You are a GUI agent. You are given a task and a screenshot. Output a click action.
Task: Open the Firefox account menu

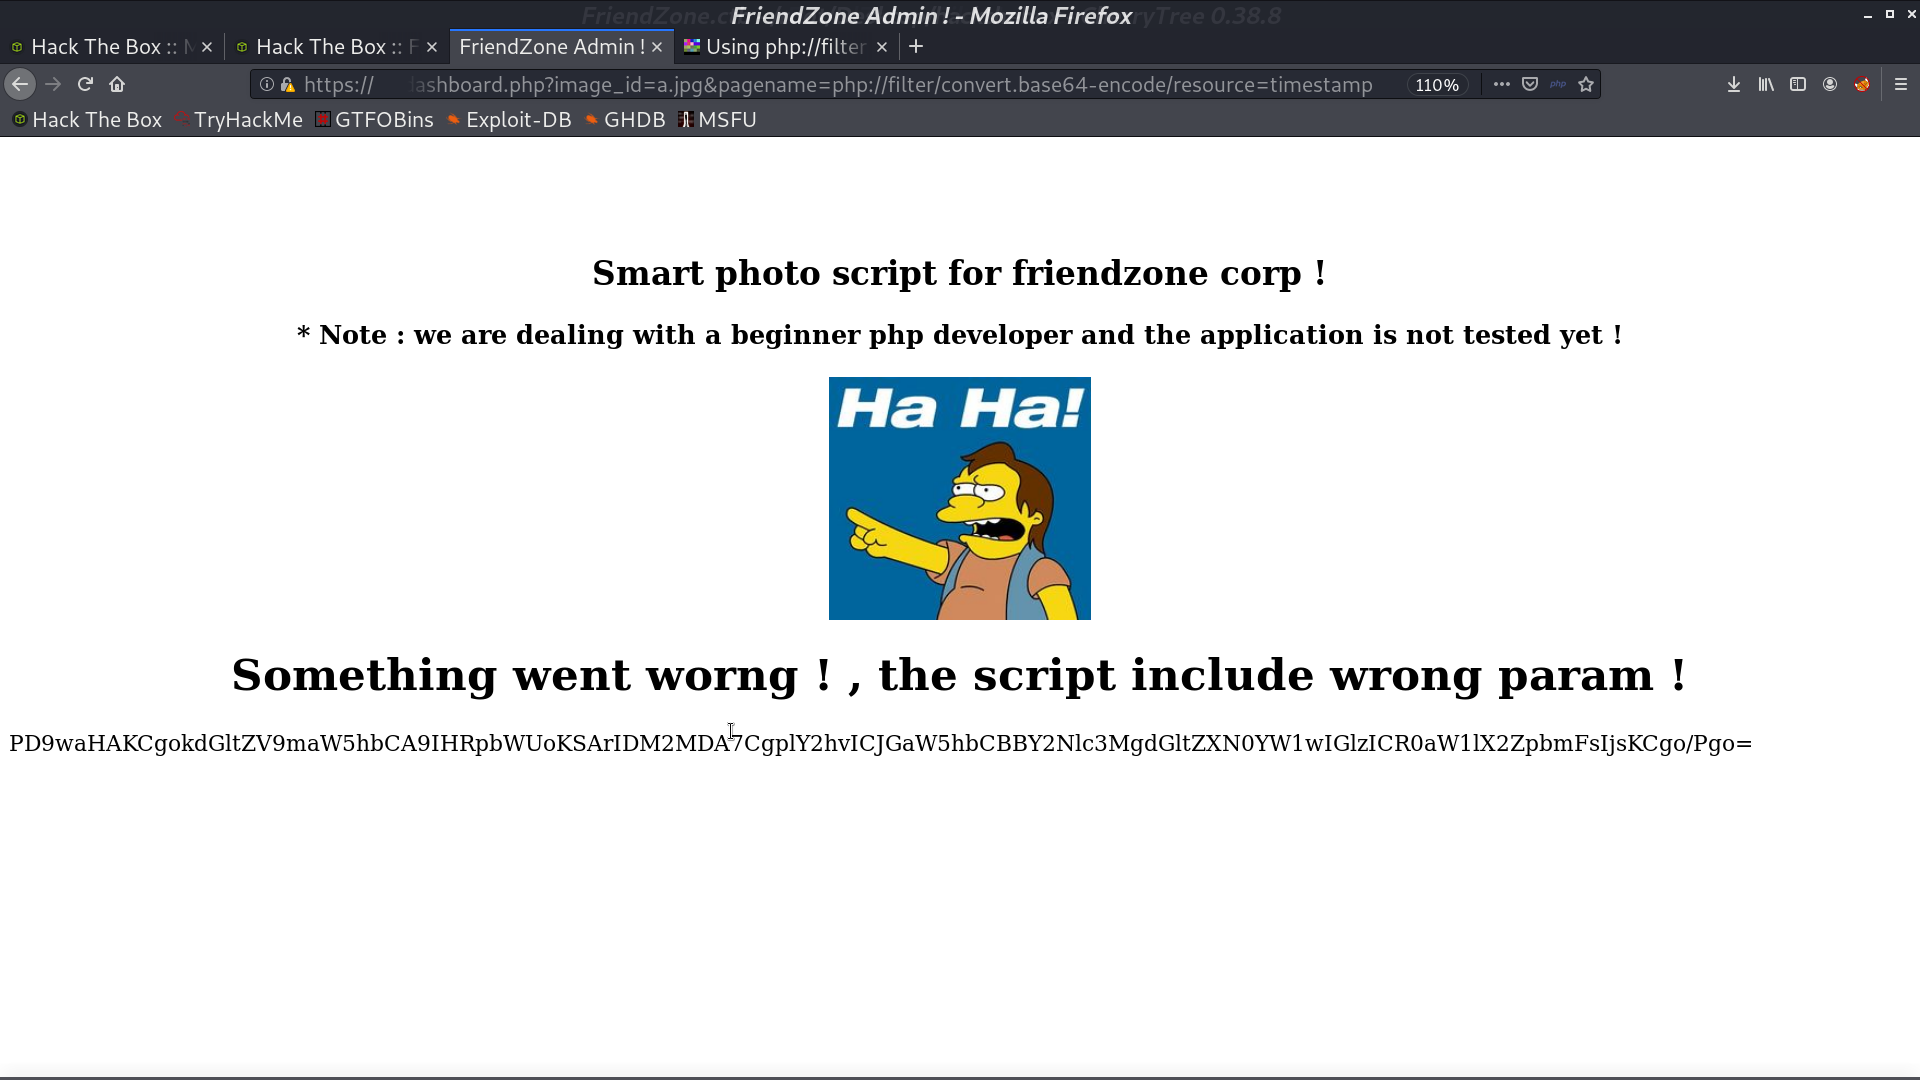(x=1830, y=85)
